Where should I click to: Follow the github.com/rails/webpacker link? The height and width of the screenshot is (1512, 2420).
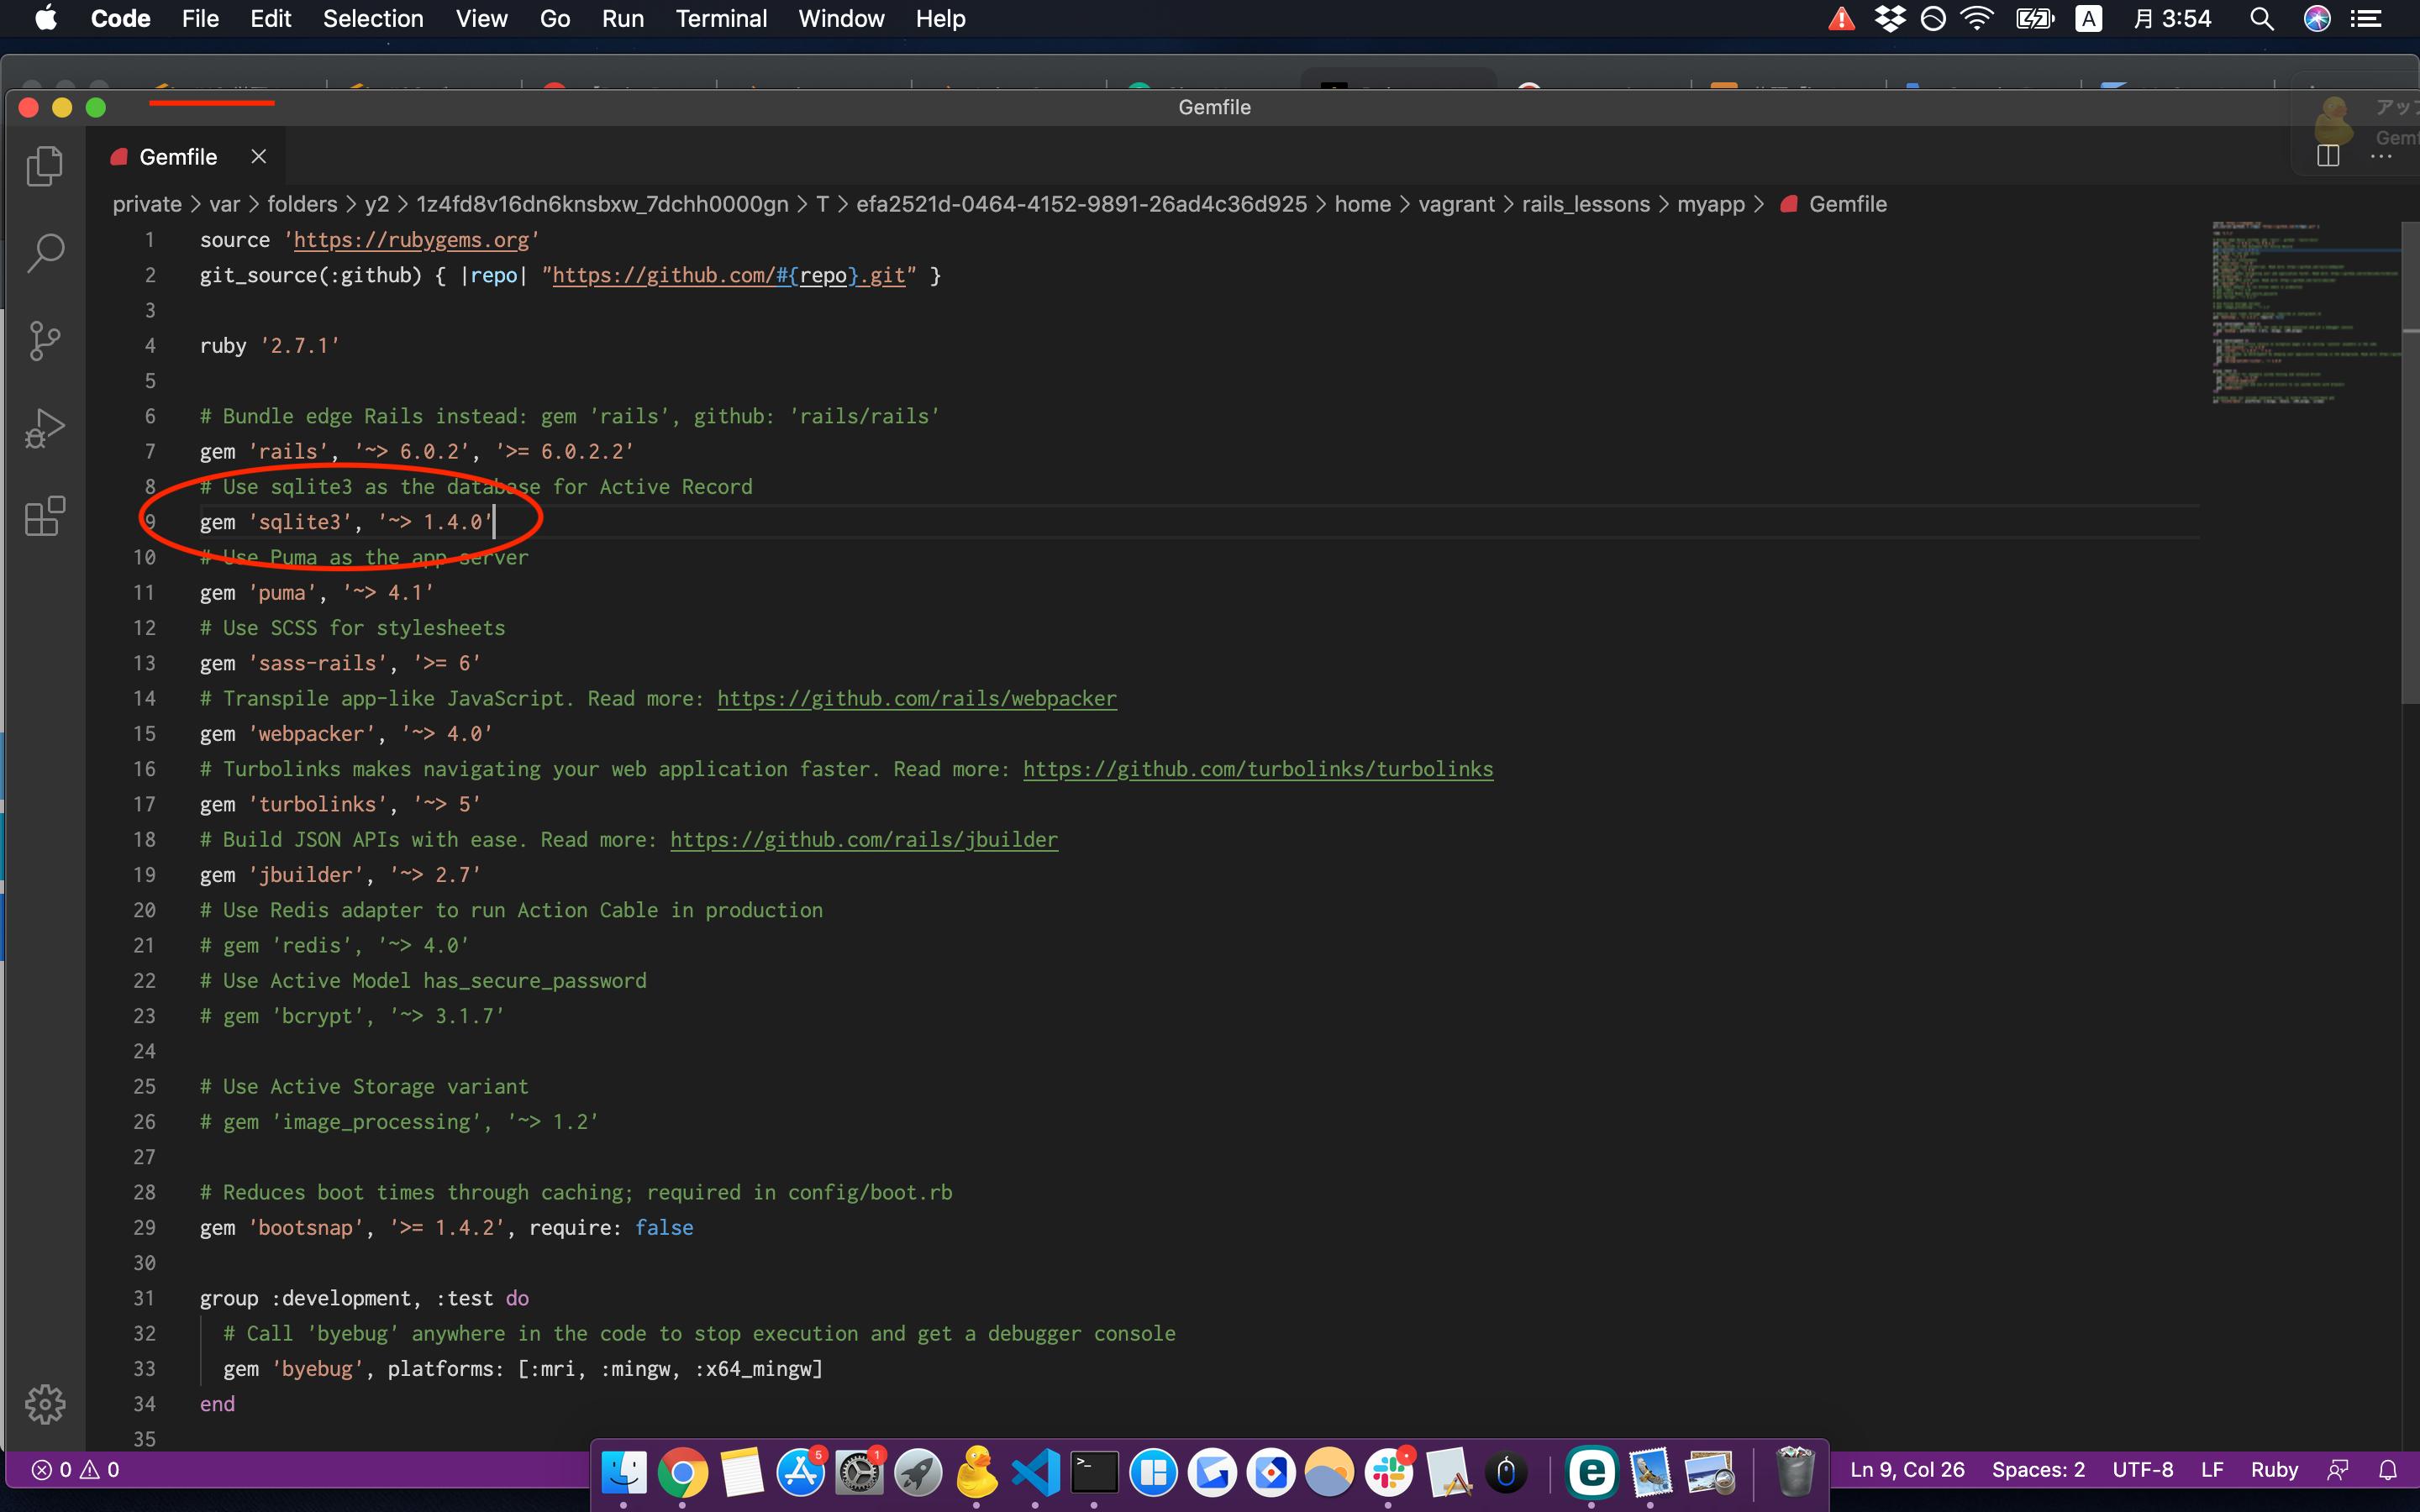pos(917,698)
